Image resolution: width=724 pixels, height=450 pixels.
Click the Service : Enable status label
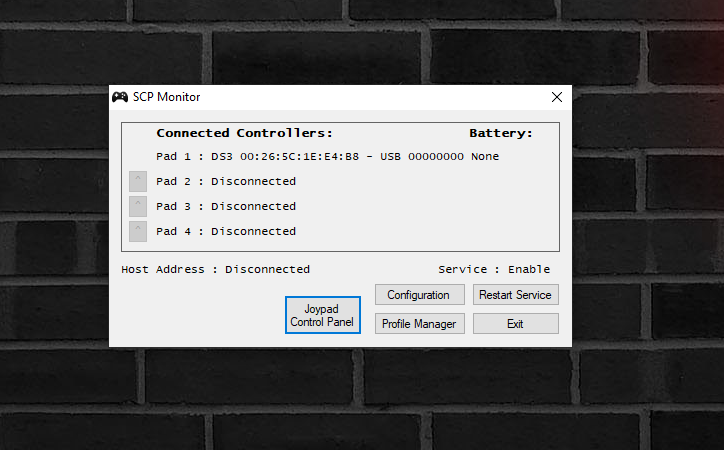[494, 270]
